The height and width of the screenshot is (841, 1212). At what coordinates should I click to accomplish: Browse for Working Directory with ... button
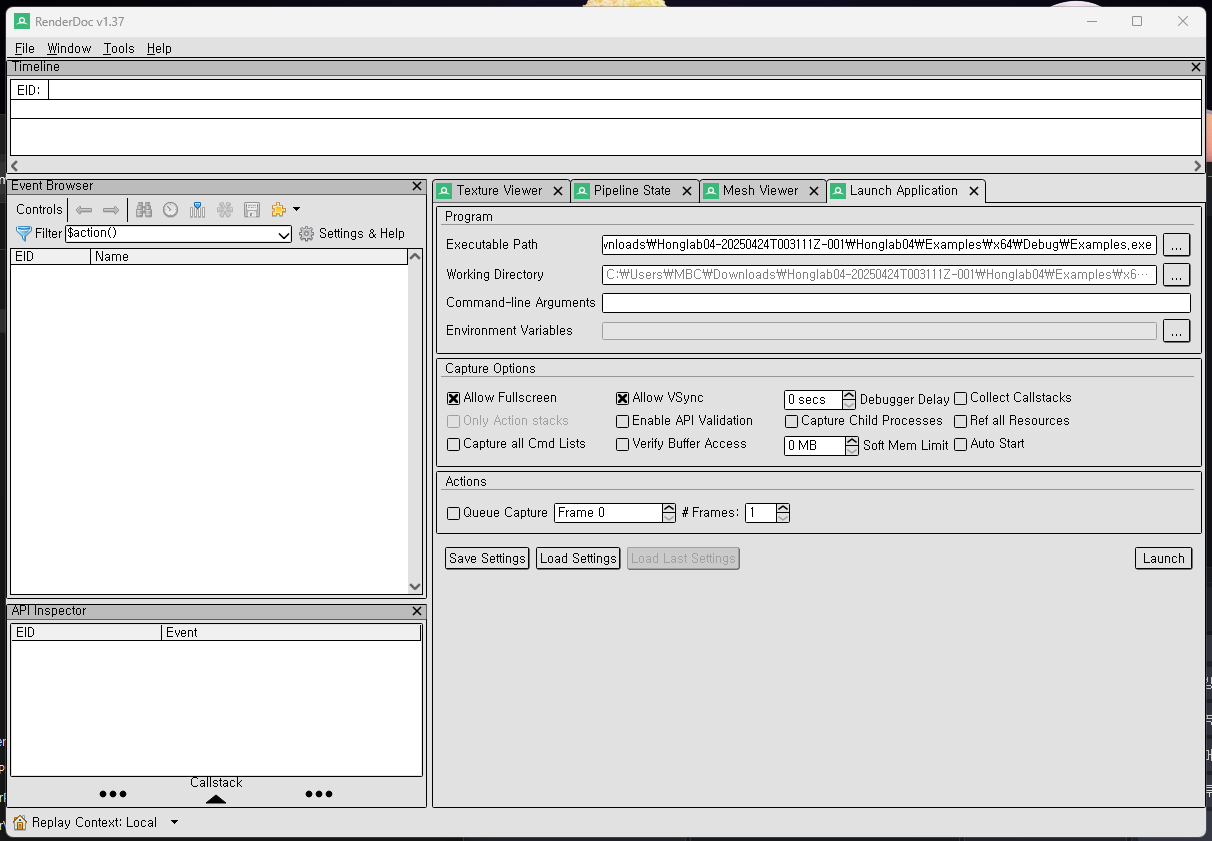coord(1176,275)
